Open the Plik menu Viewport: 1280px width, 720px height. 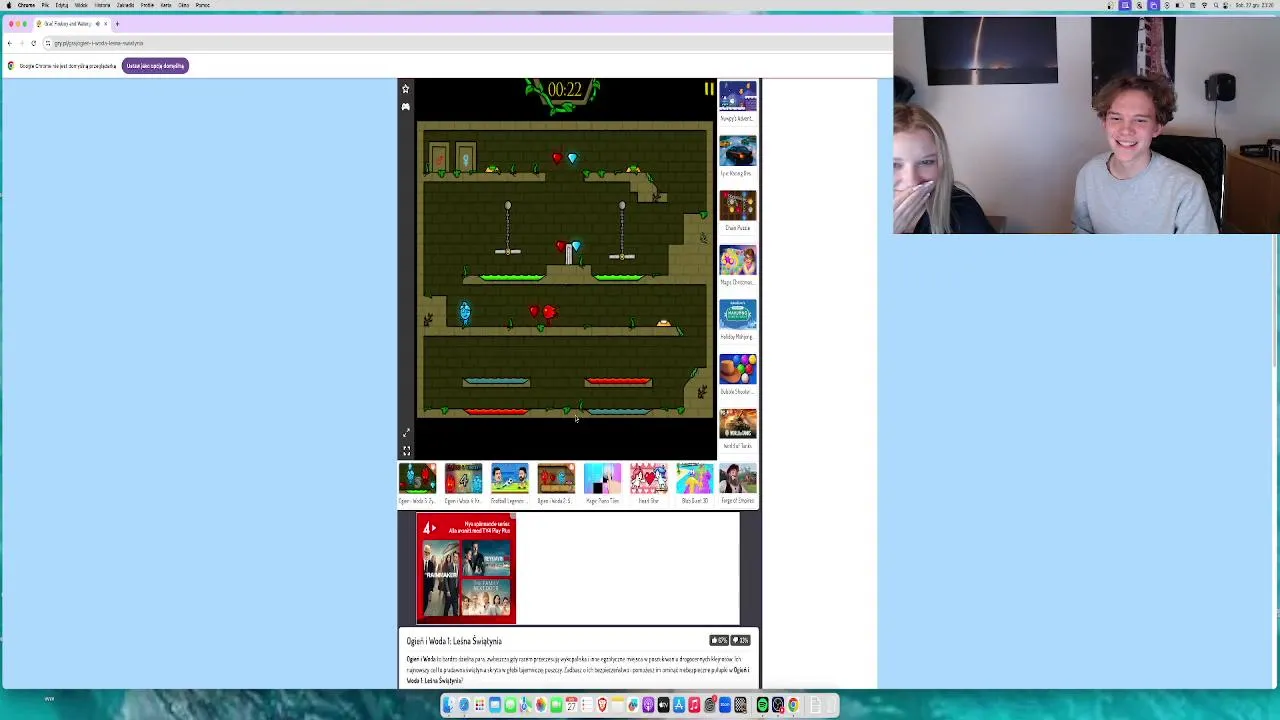point(45,5)
